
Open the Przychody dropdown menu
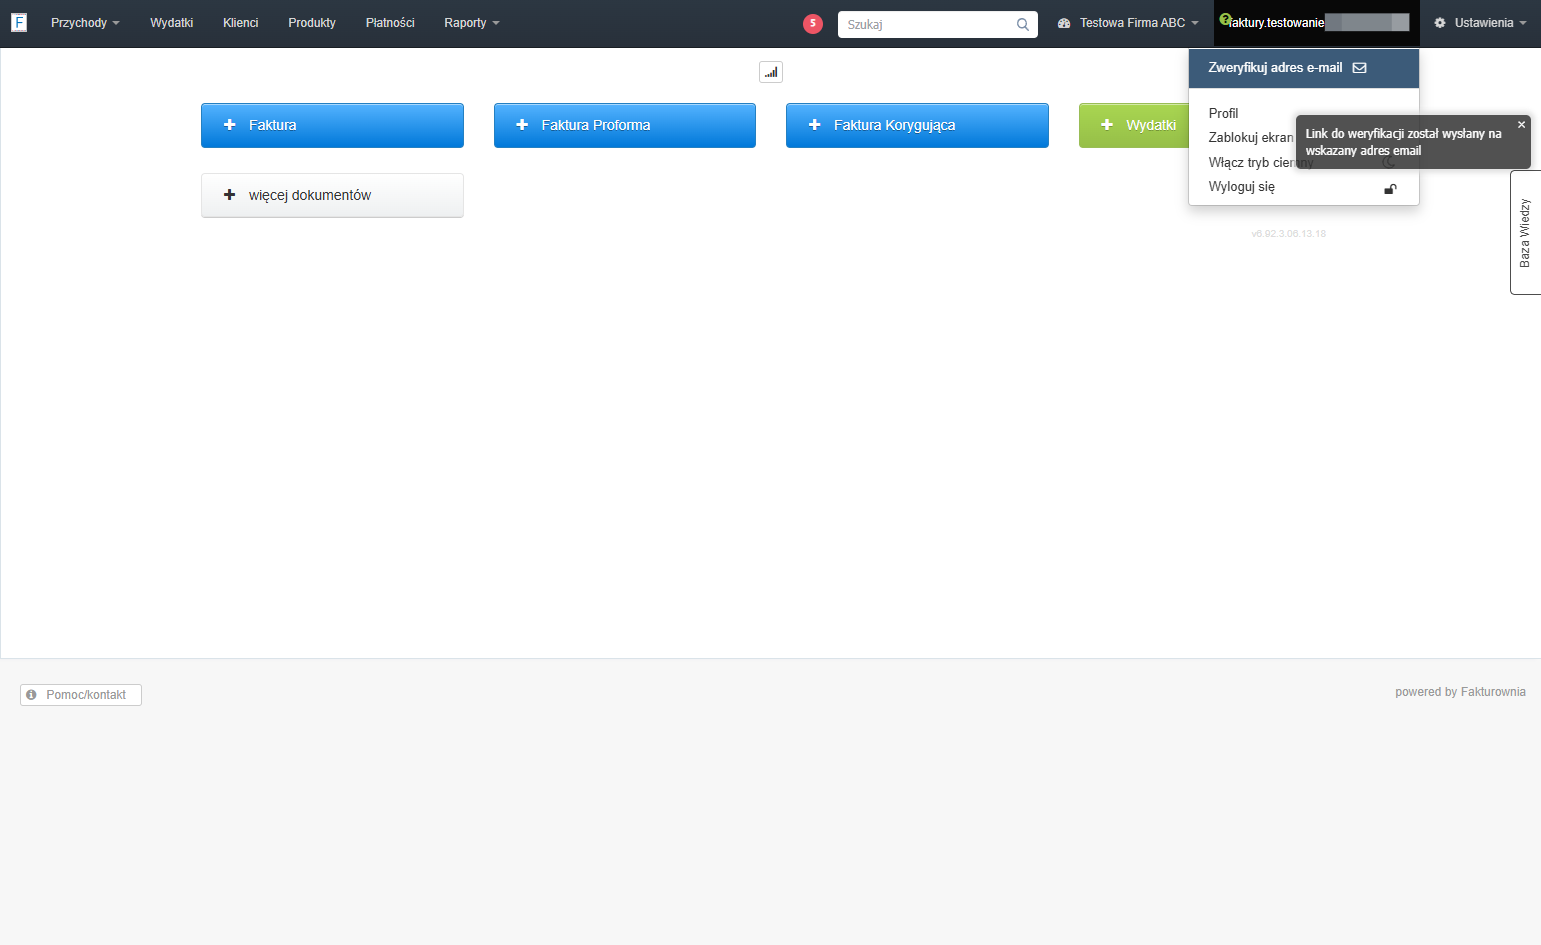coord(85,23)
